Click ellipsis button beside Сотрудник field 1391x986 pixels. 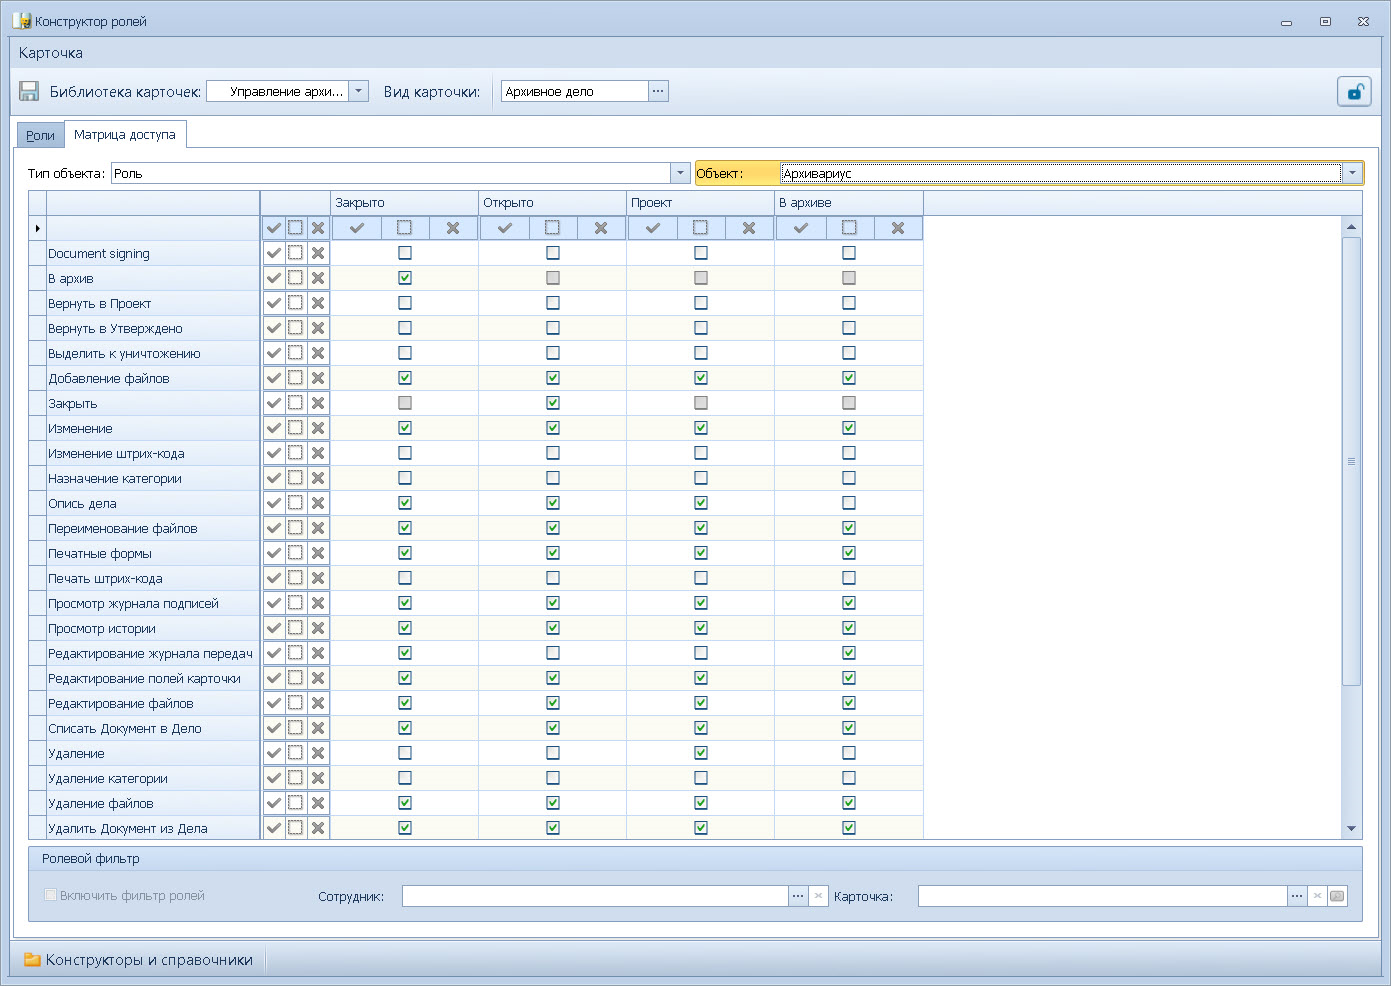coord(798,896)
